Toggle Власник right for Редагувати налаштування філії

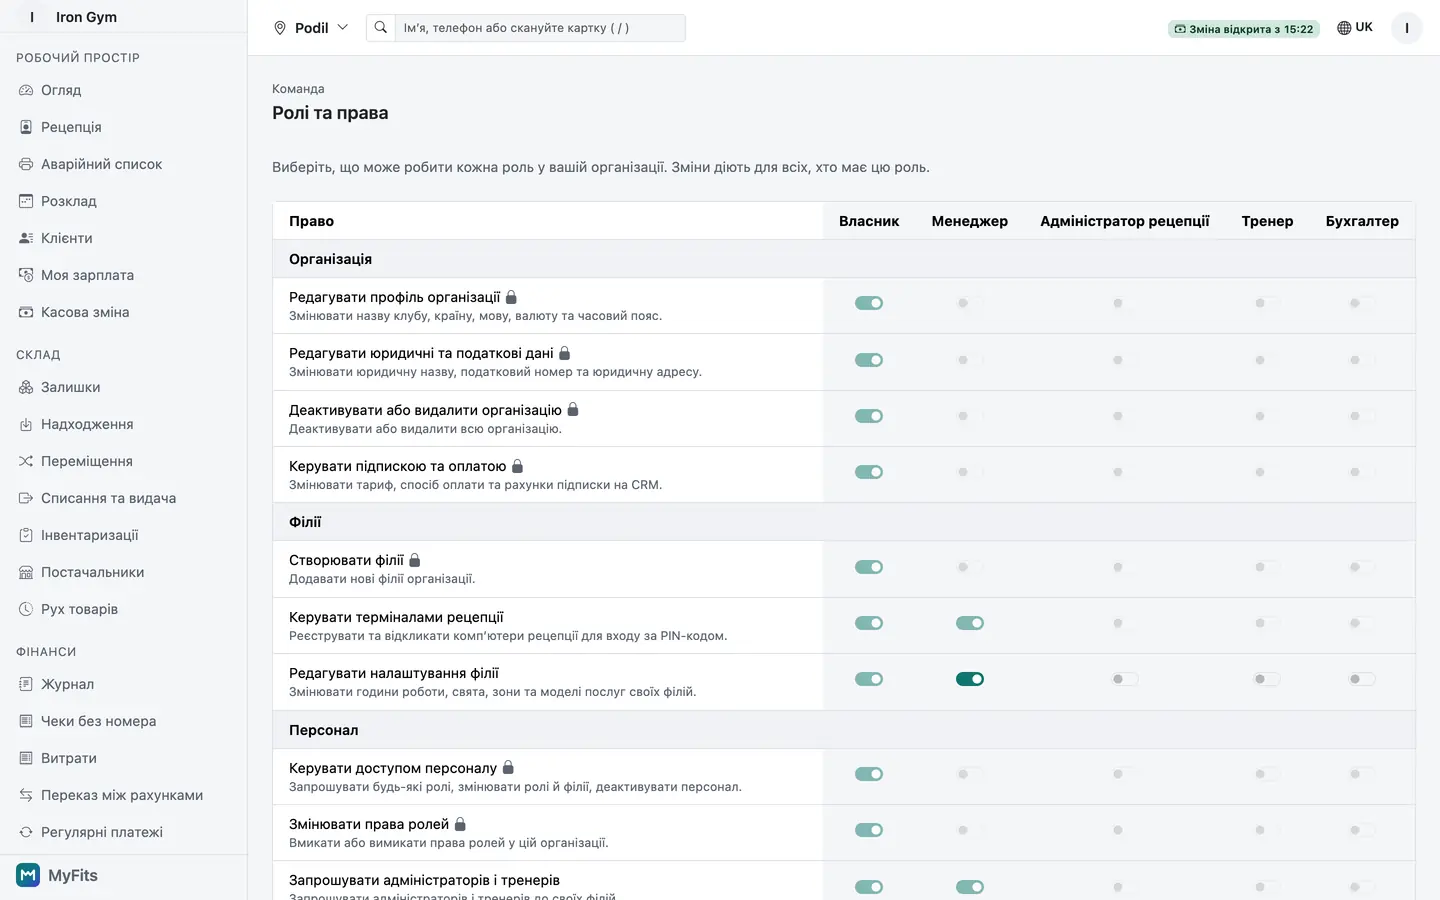pos(869,679)
